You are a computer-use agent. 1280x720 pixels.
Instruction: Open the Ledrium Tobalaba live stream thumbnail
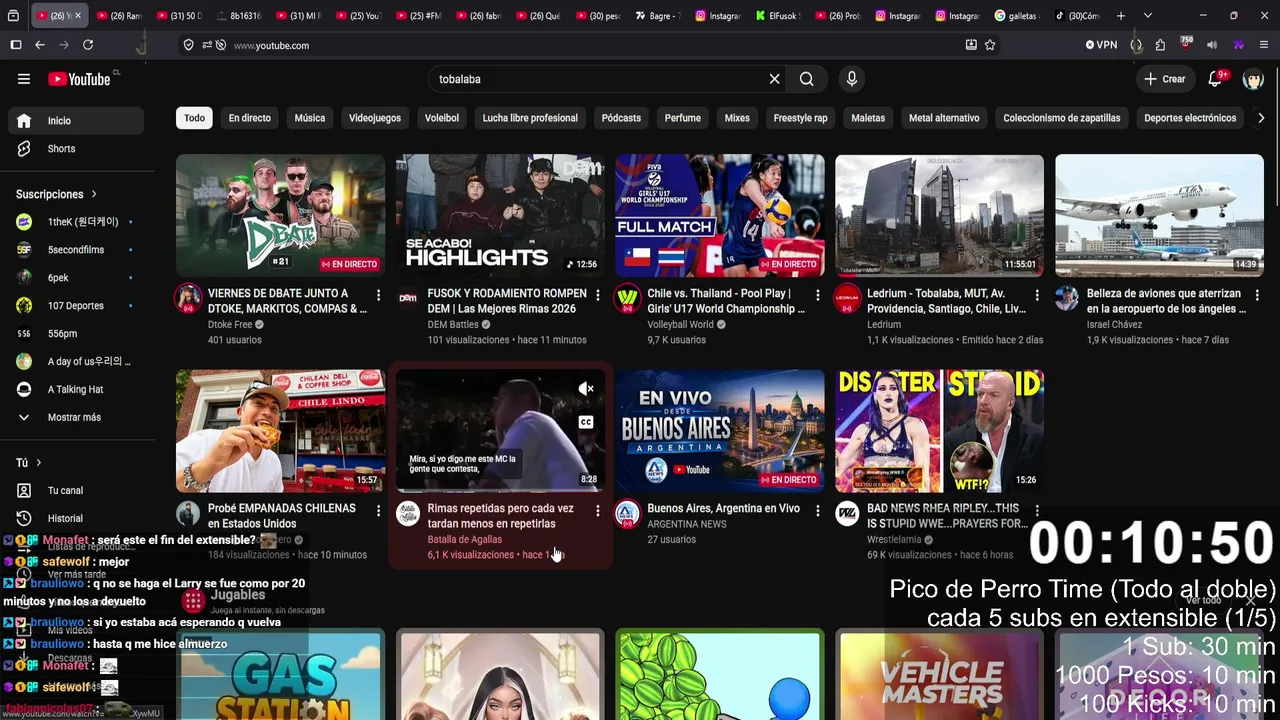[x=939, y=215]
